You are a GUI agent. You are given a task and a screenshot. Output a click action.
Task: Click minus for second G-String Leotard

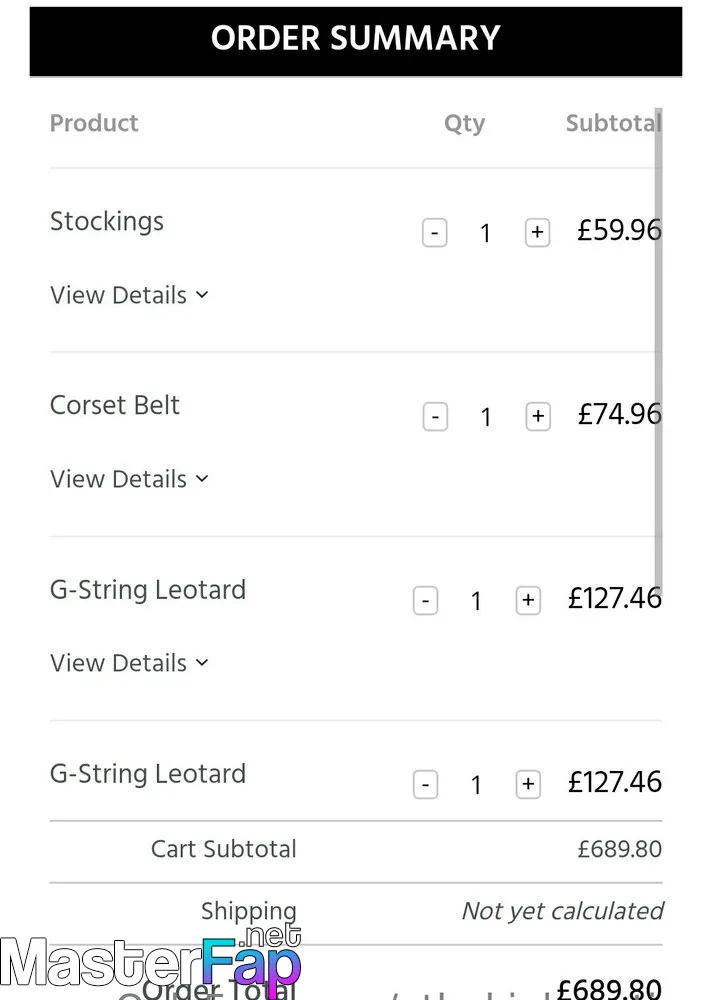[x=426, y=784]
